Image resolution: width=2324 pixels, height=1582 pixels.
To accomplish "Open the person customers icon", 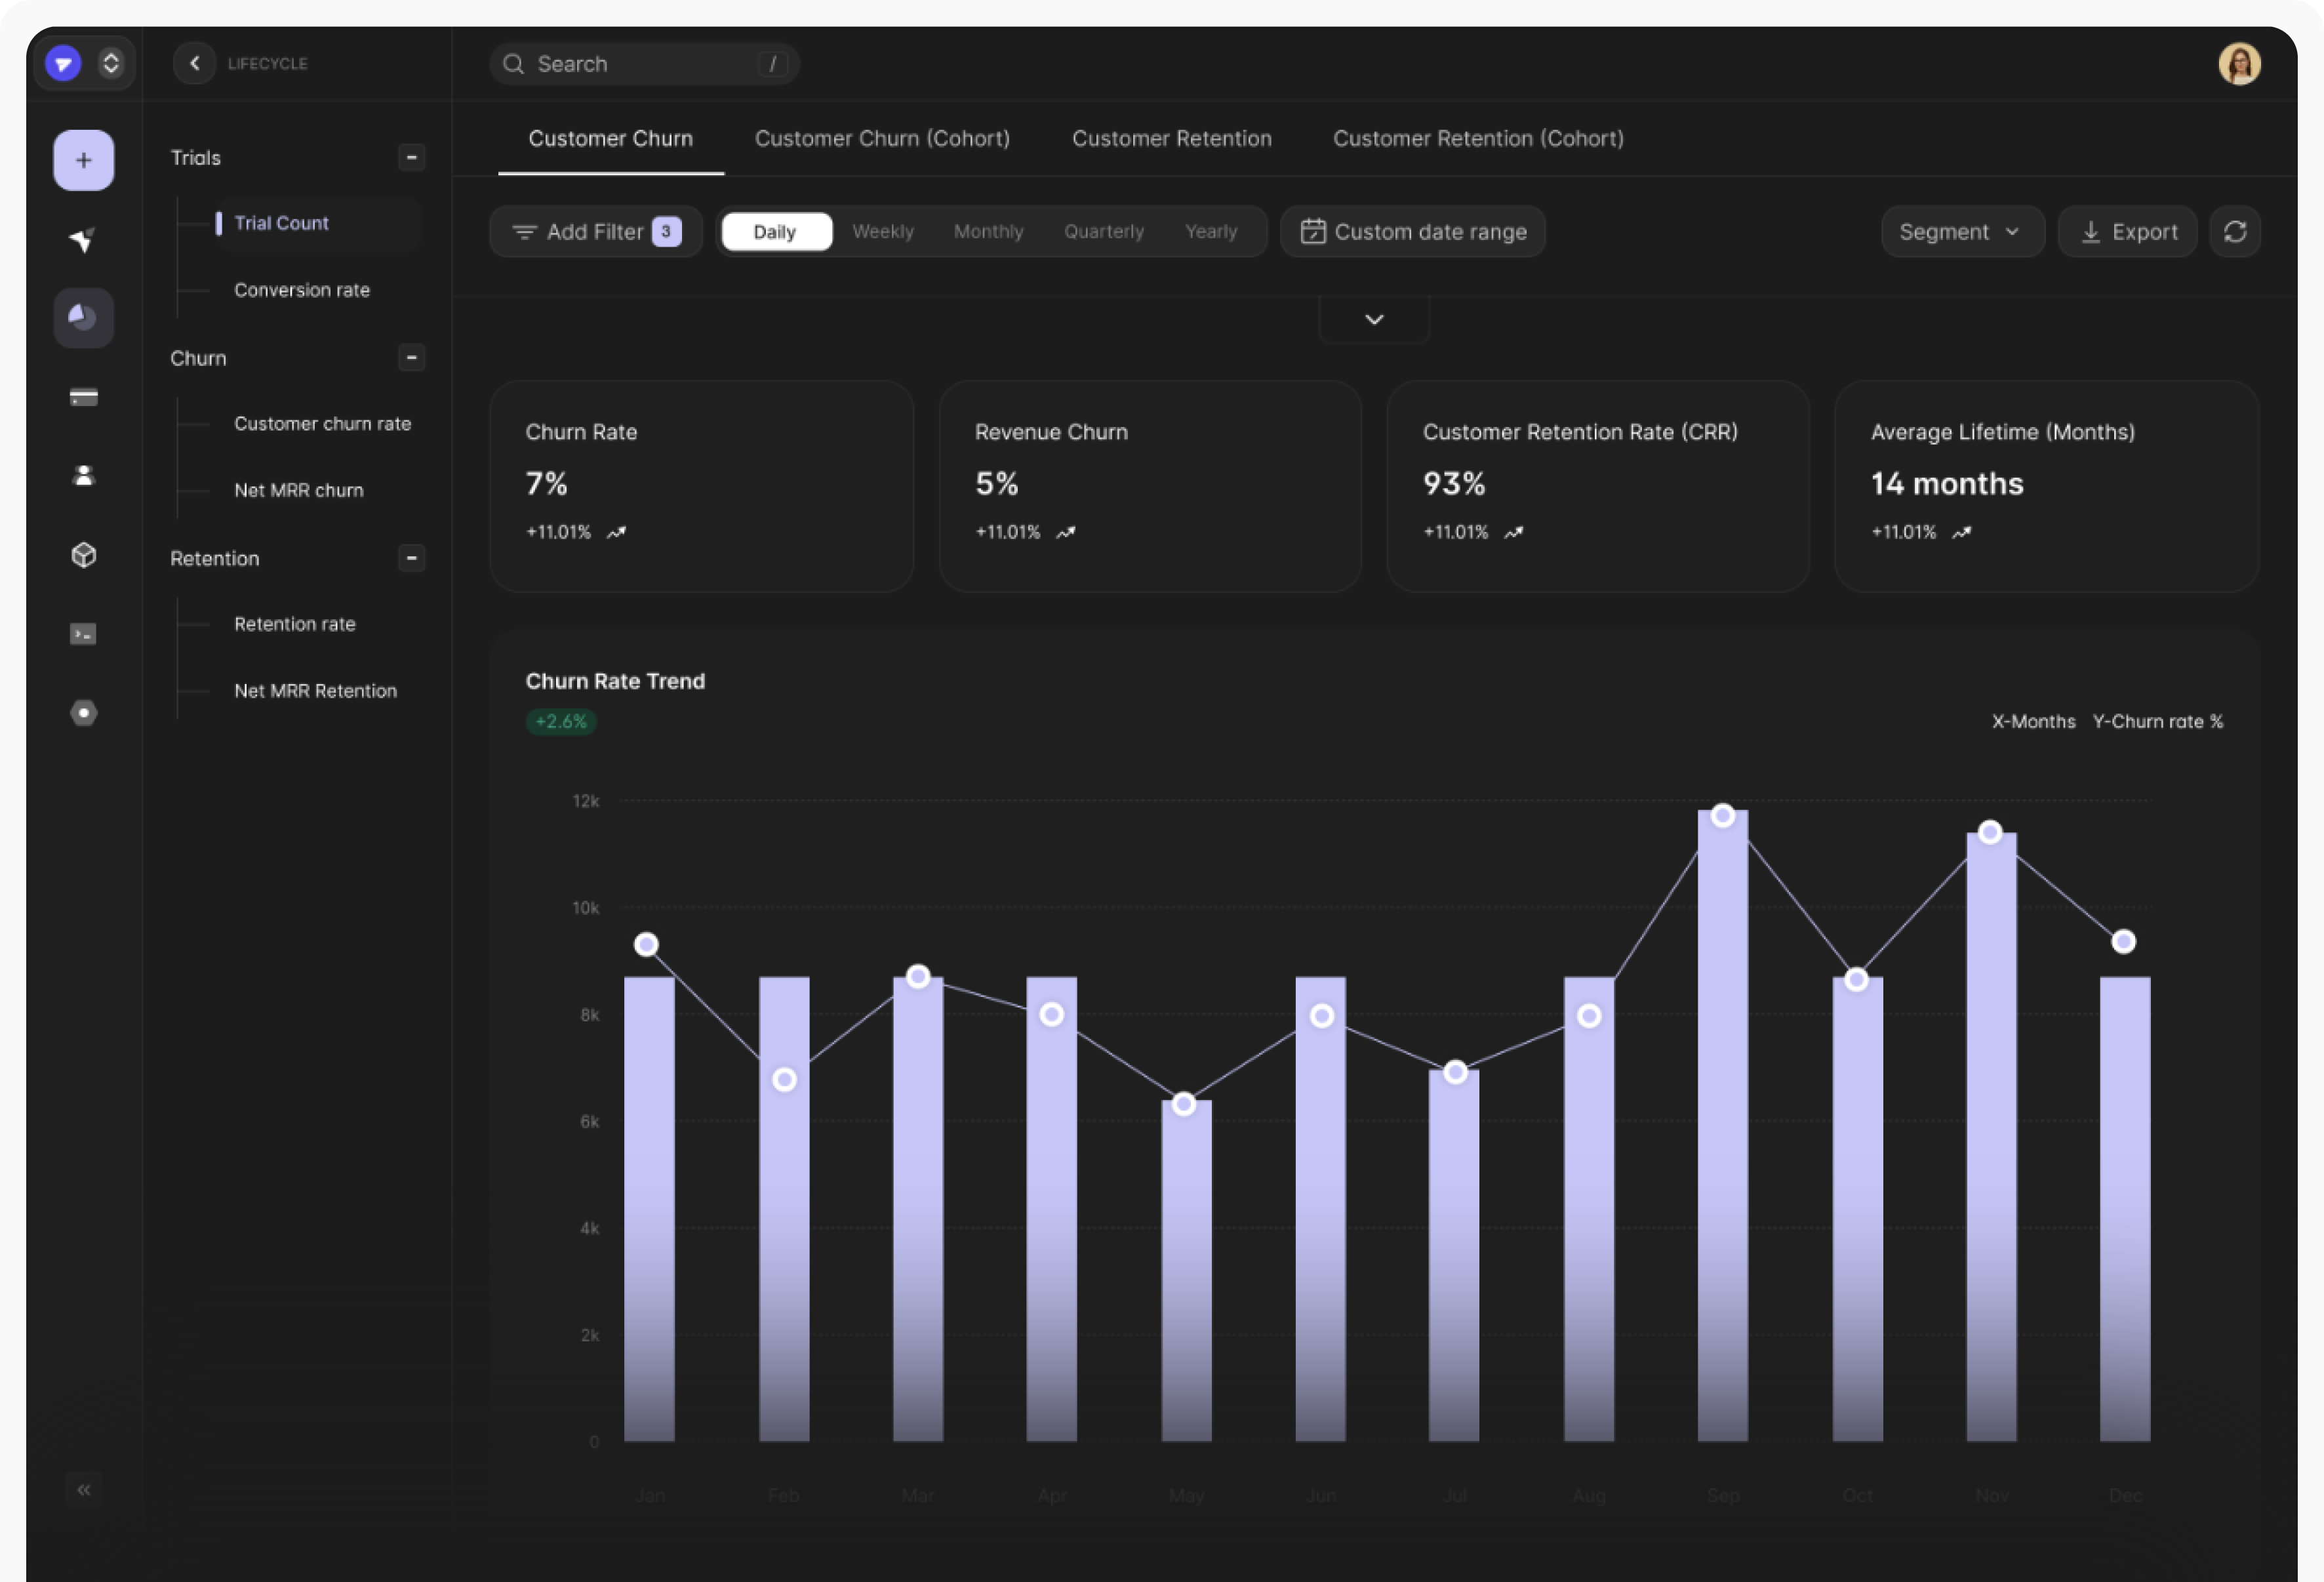I will click(83, 476).
